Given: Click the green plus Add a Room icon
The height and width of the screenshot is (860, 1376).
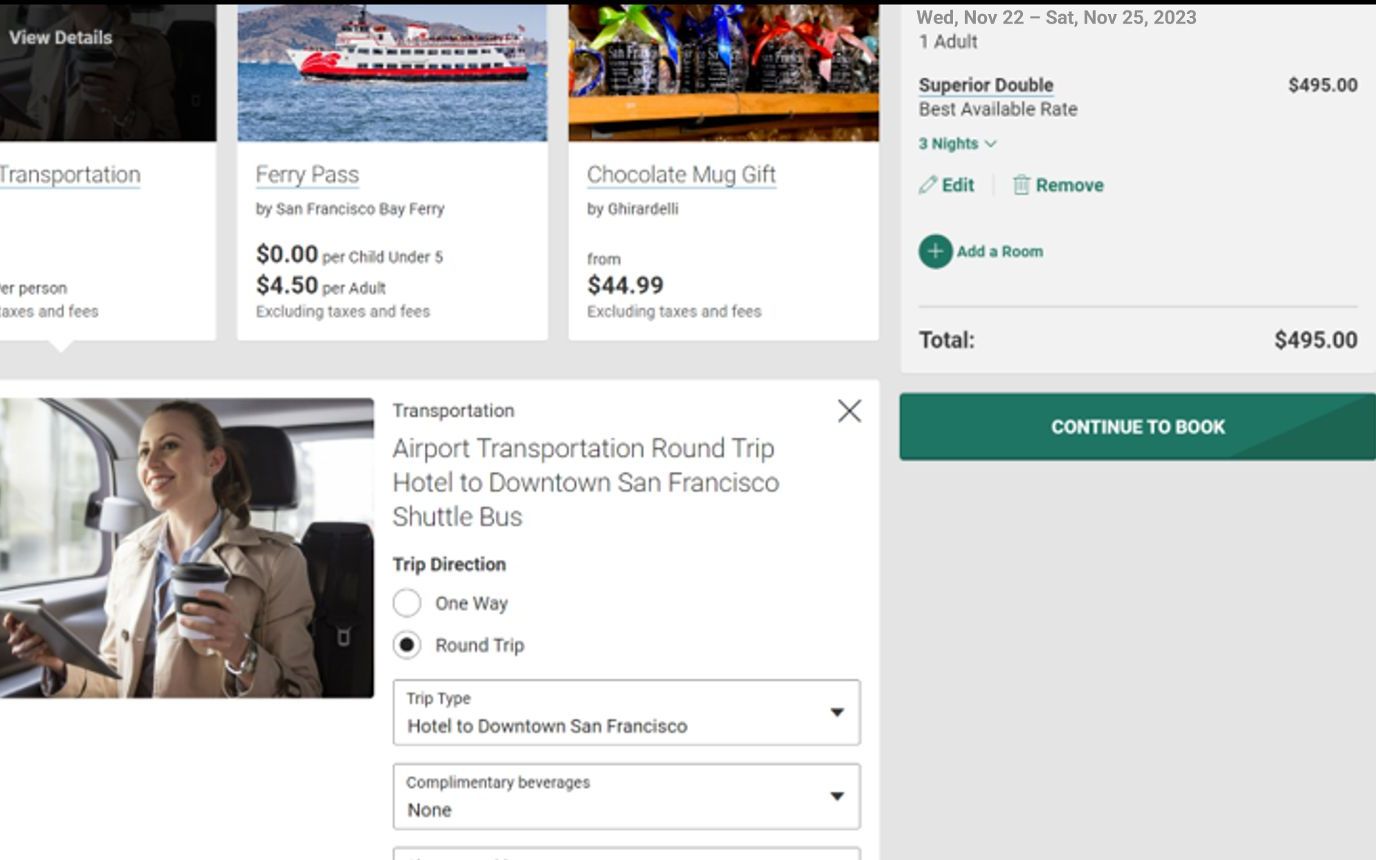Looking at the screenshot, I should point(935,251).
